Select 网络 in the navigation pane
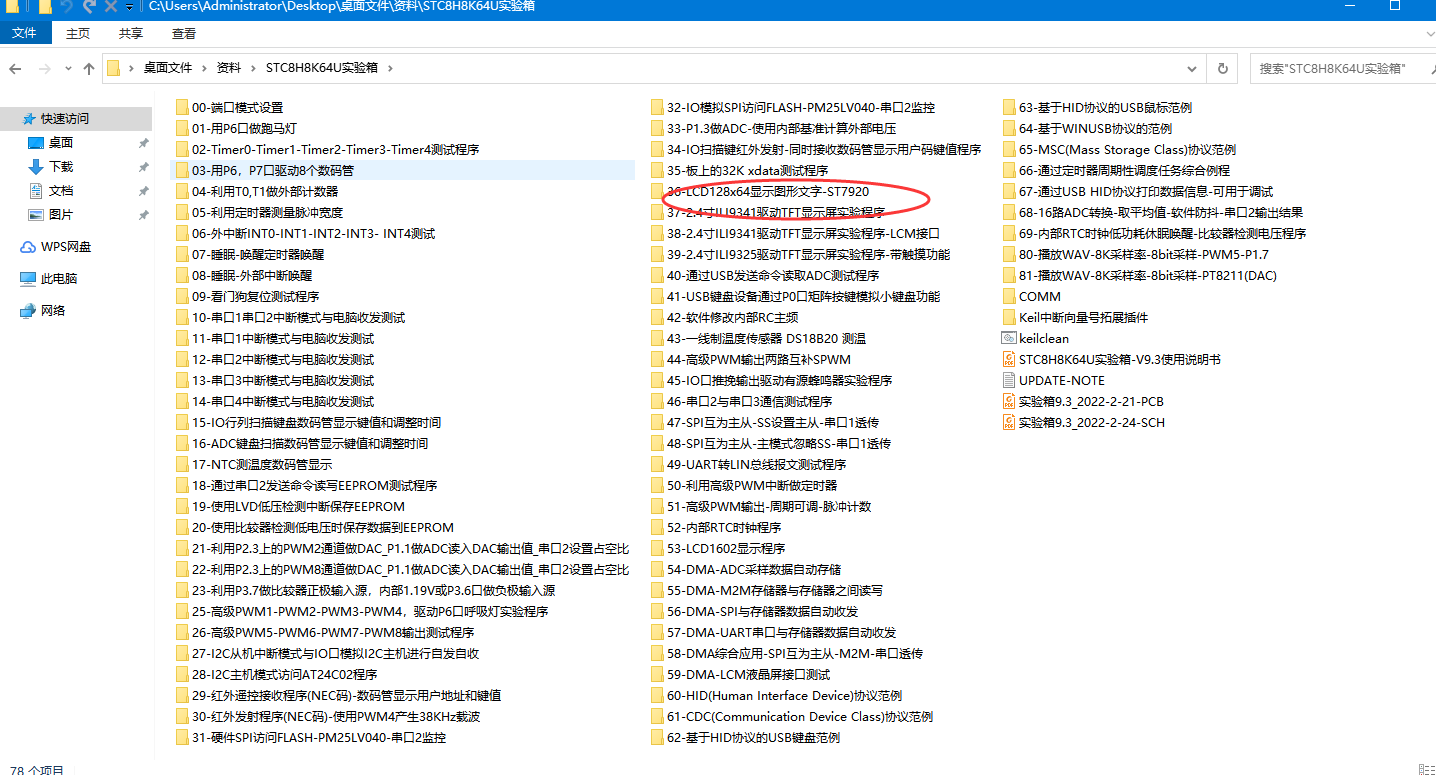This screenshot has width=1436, height=775. pyautogui.click(x=53, y=311)
